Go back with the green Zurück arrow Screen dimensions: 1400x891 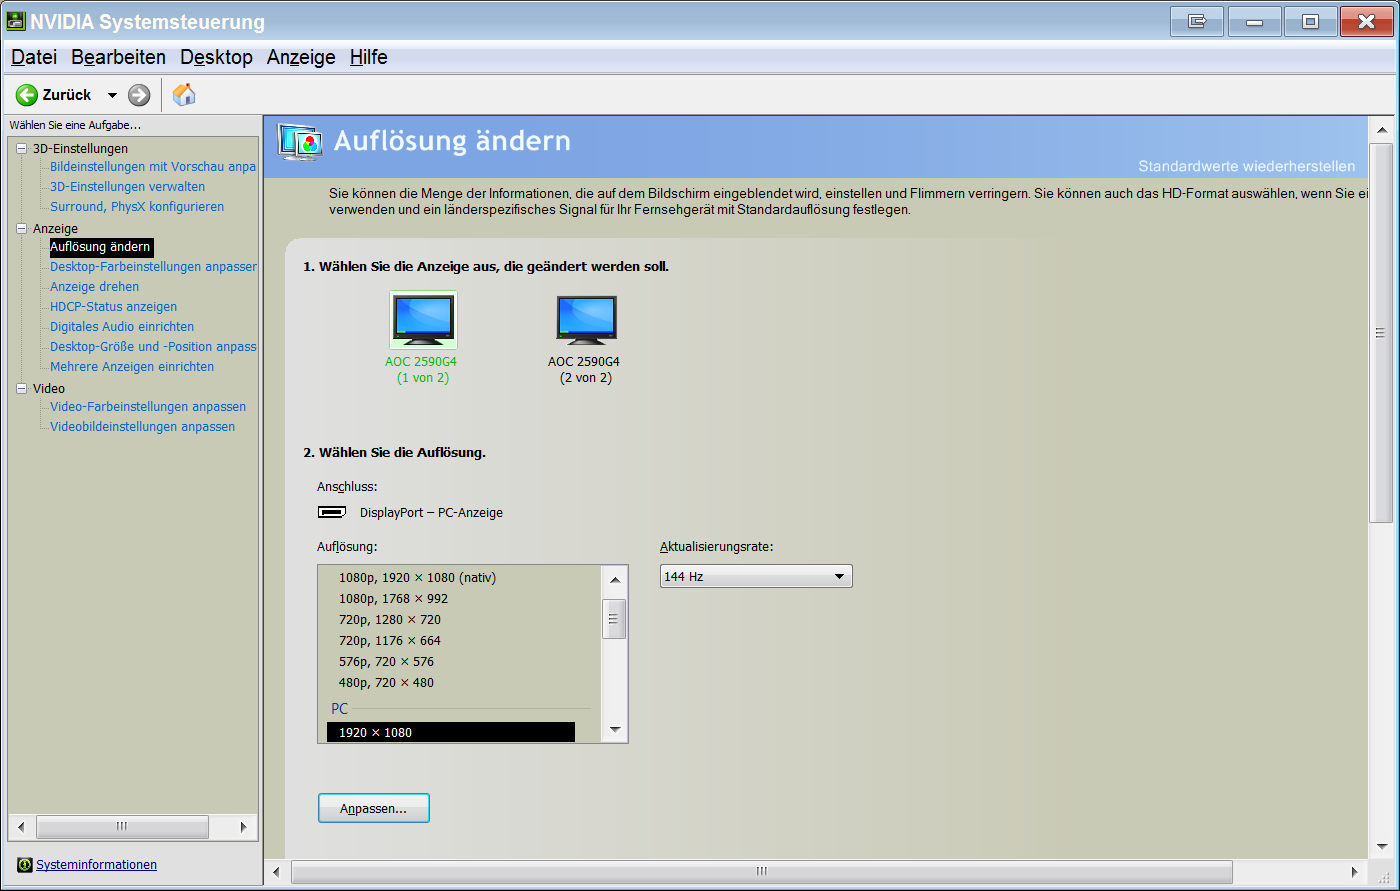(x=27, y=95)
